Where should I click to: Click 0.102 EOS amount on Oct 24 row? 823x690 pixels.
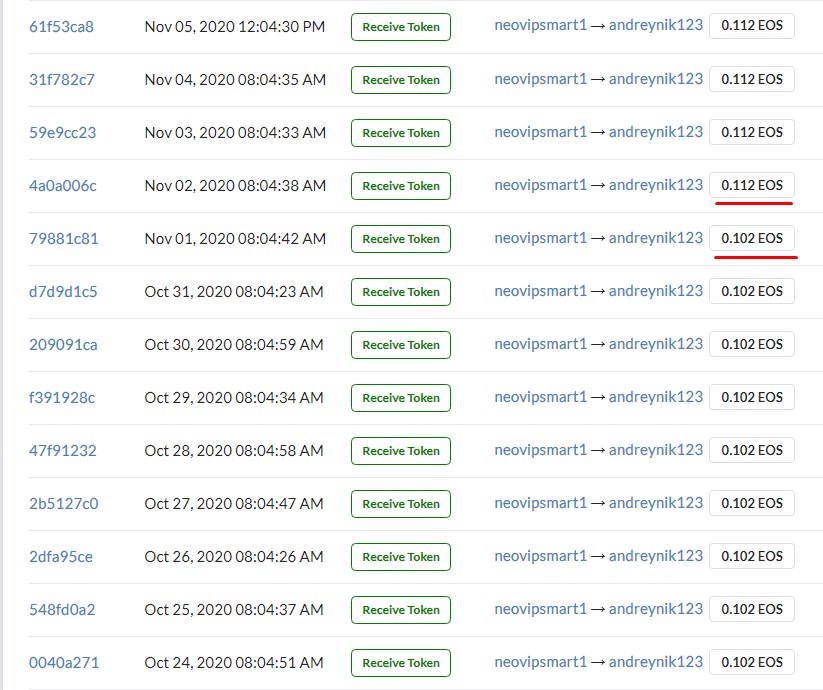pyautogui.click(x=752, y=662)
